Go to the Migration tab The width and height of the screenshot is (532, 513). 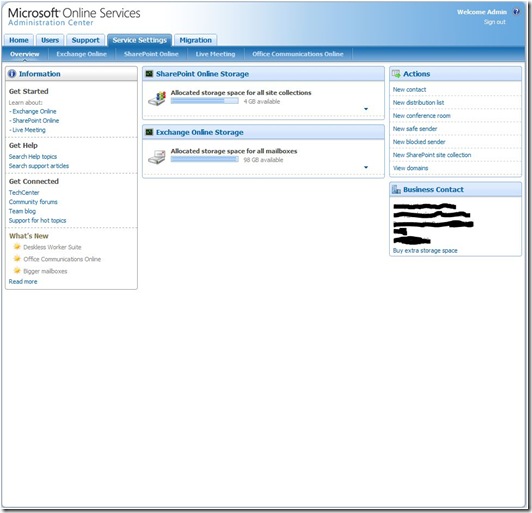(195, 40)
